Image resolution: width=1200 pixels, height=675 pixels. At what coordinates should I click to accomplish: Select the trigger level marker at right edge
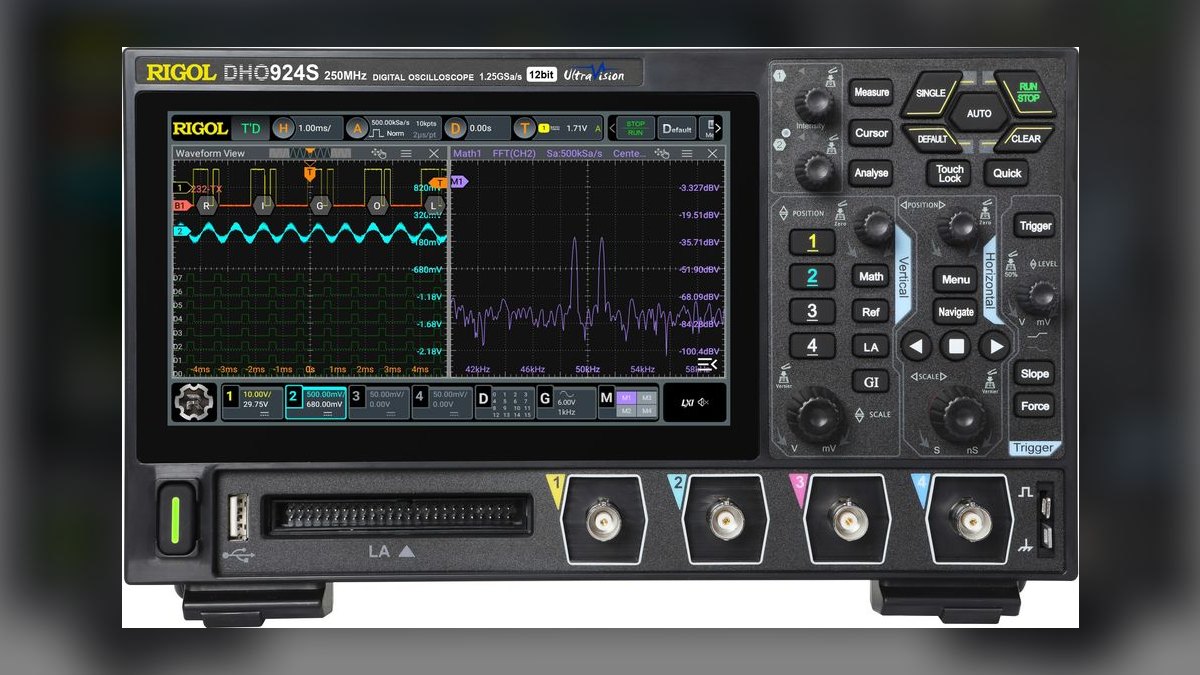[x=438, y=183]
